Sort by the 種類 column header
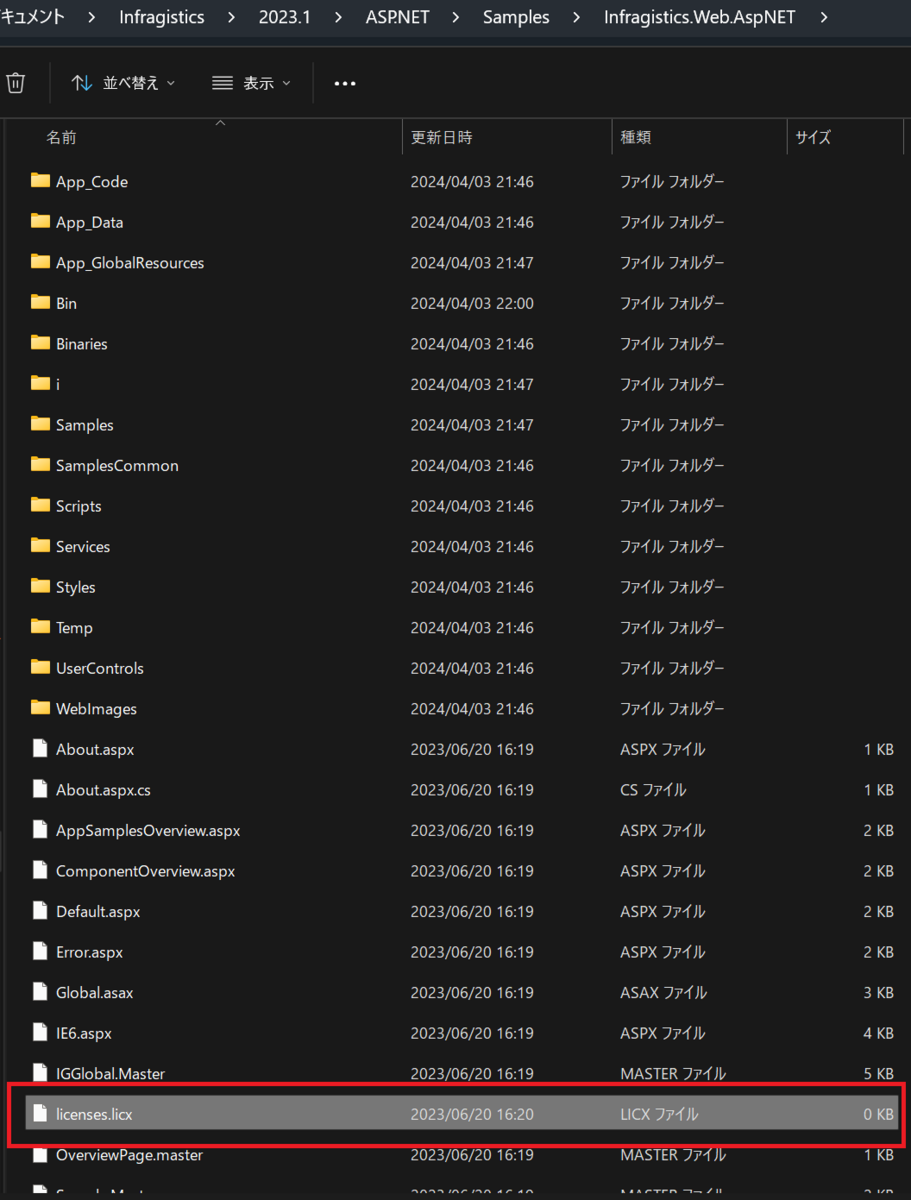This screenshot has height=1200, width=911. tap(635, 138)
